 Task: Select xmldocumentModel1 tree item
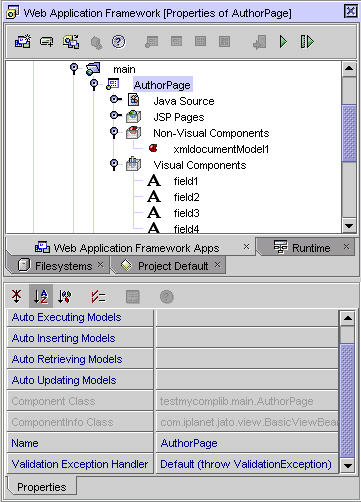pos(221,149)
